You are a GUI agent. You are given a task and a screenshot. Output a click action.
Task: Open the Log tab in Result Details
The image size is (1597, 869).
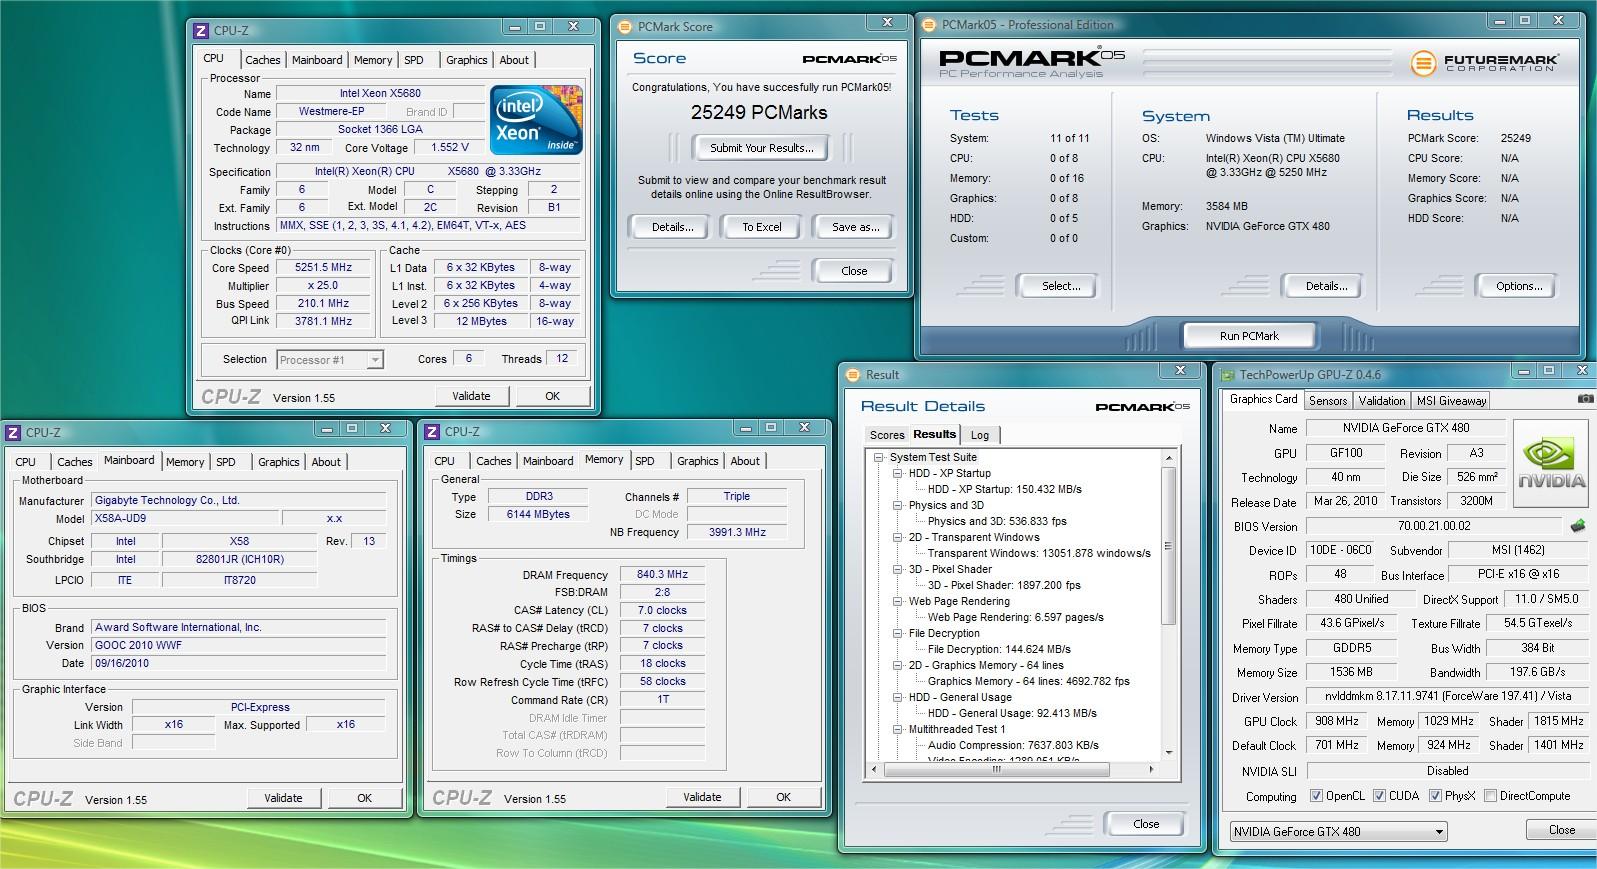tap(980, 435)
